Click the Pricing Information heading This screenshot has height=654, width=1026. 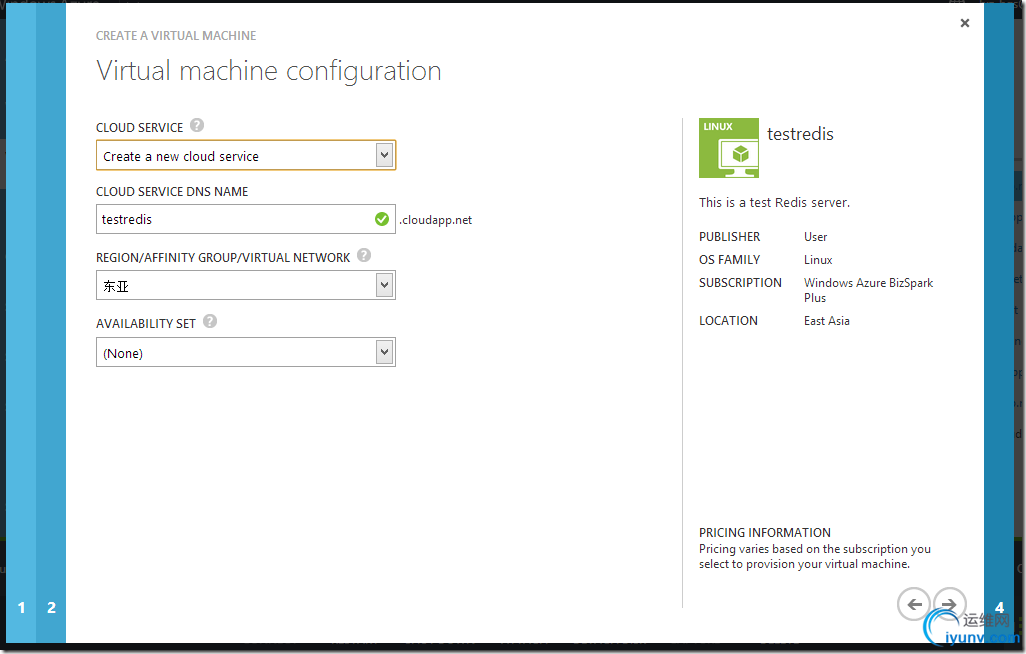coord(765,532)
